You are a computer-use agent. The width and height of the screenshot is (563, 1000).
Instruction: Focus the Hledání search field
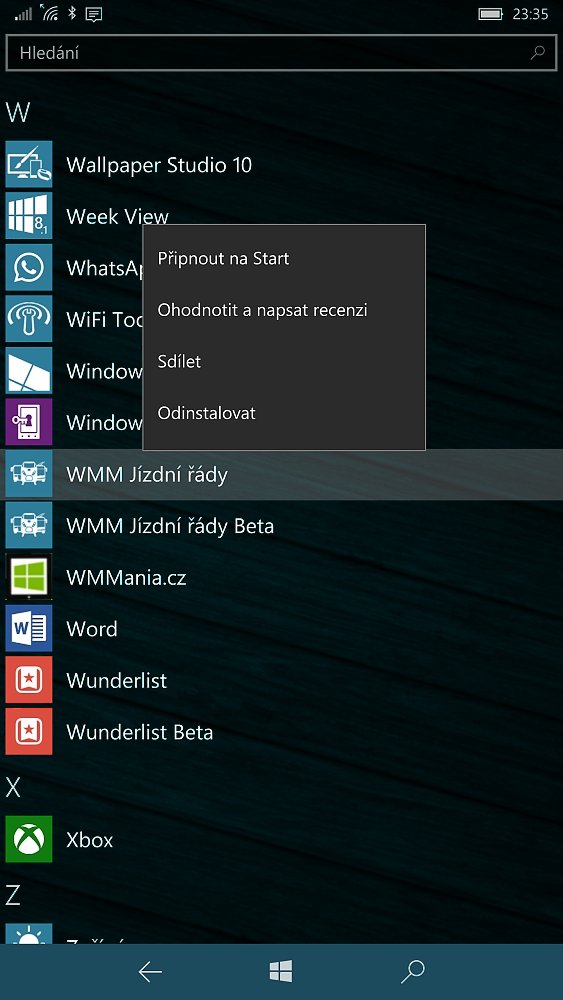281,53
